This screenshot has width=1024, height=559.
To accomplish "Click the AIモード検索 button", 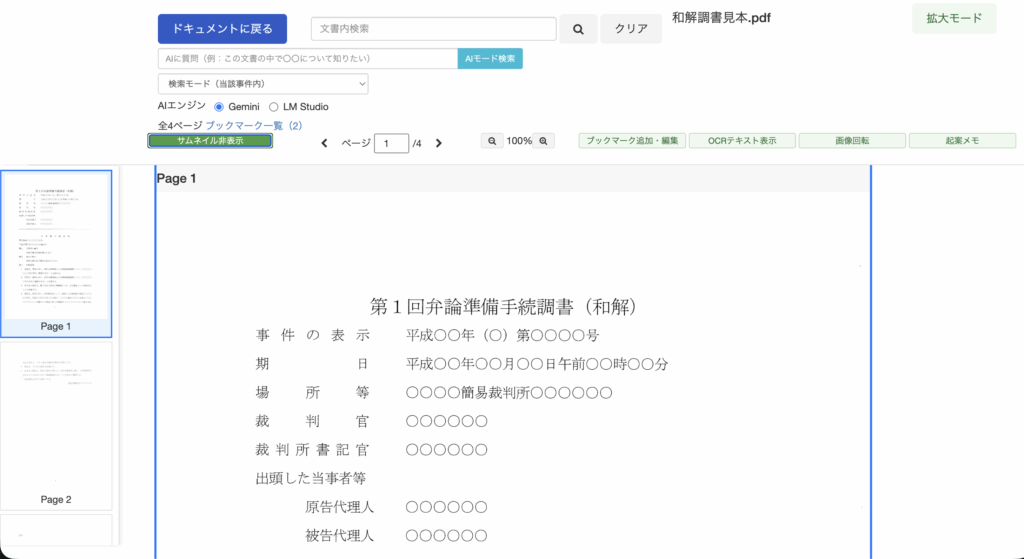I will pos(490,59).
